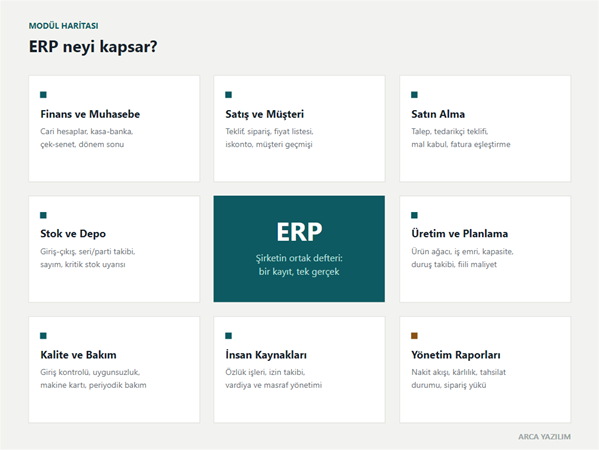Select the Kalite ve Bakım title

point(78,355)
